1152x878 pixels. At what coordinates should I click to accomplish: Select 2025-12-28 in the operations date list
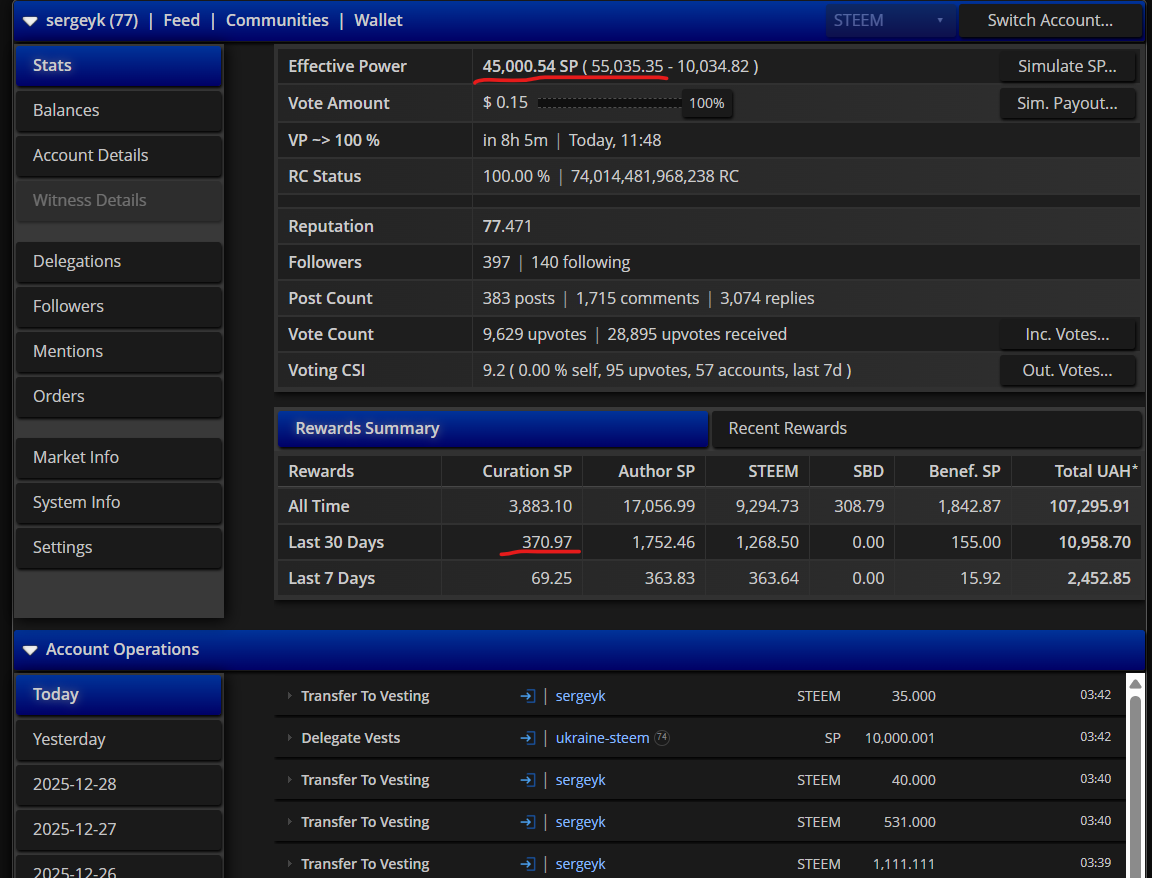click(119, 784)
